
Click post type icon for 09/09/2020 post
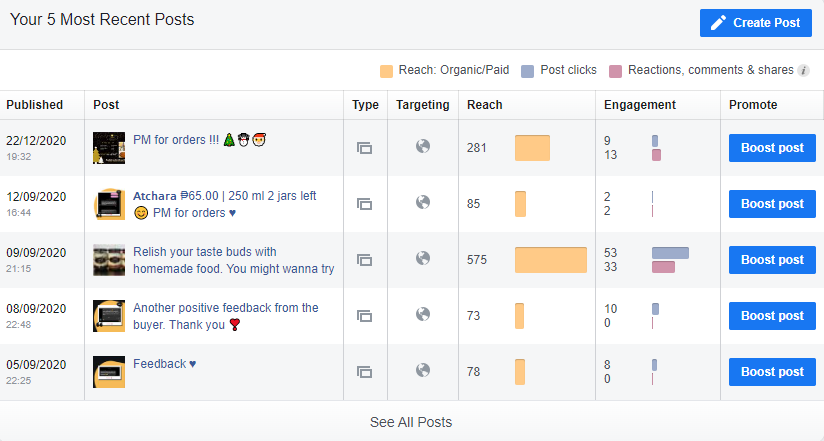pyautogui.click(x=364, y=260)
